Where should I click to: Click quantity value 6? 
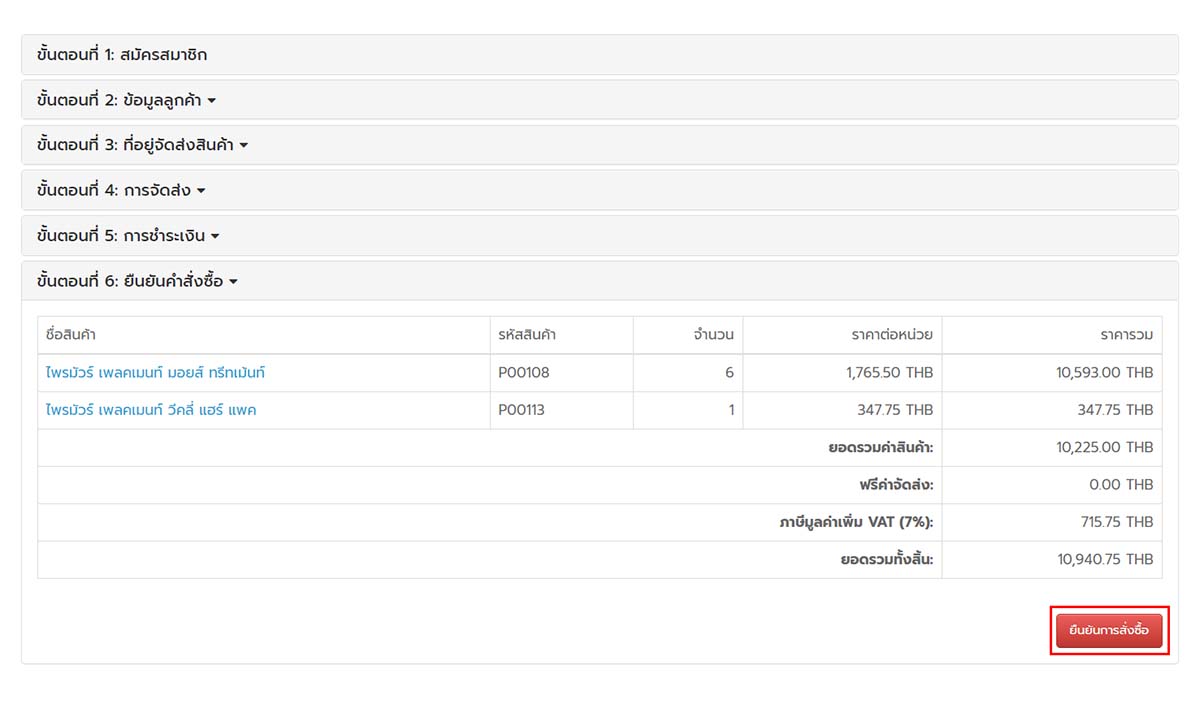coord(729,373)
